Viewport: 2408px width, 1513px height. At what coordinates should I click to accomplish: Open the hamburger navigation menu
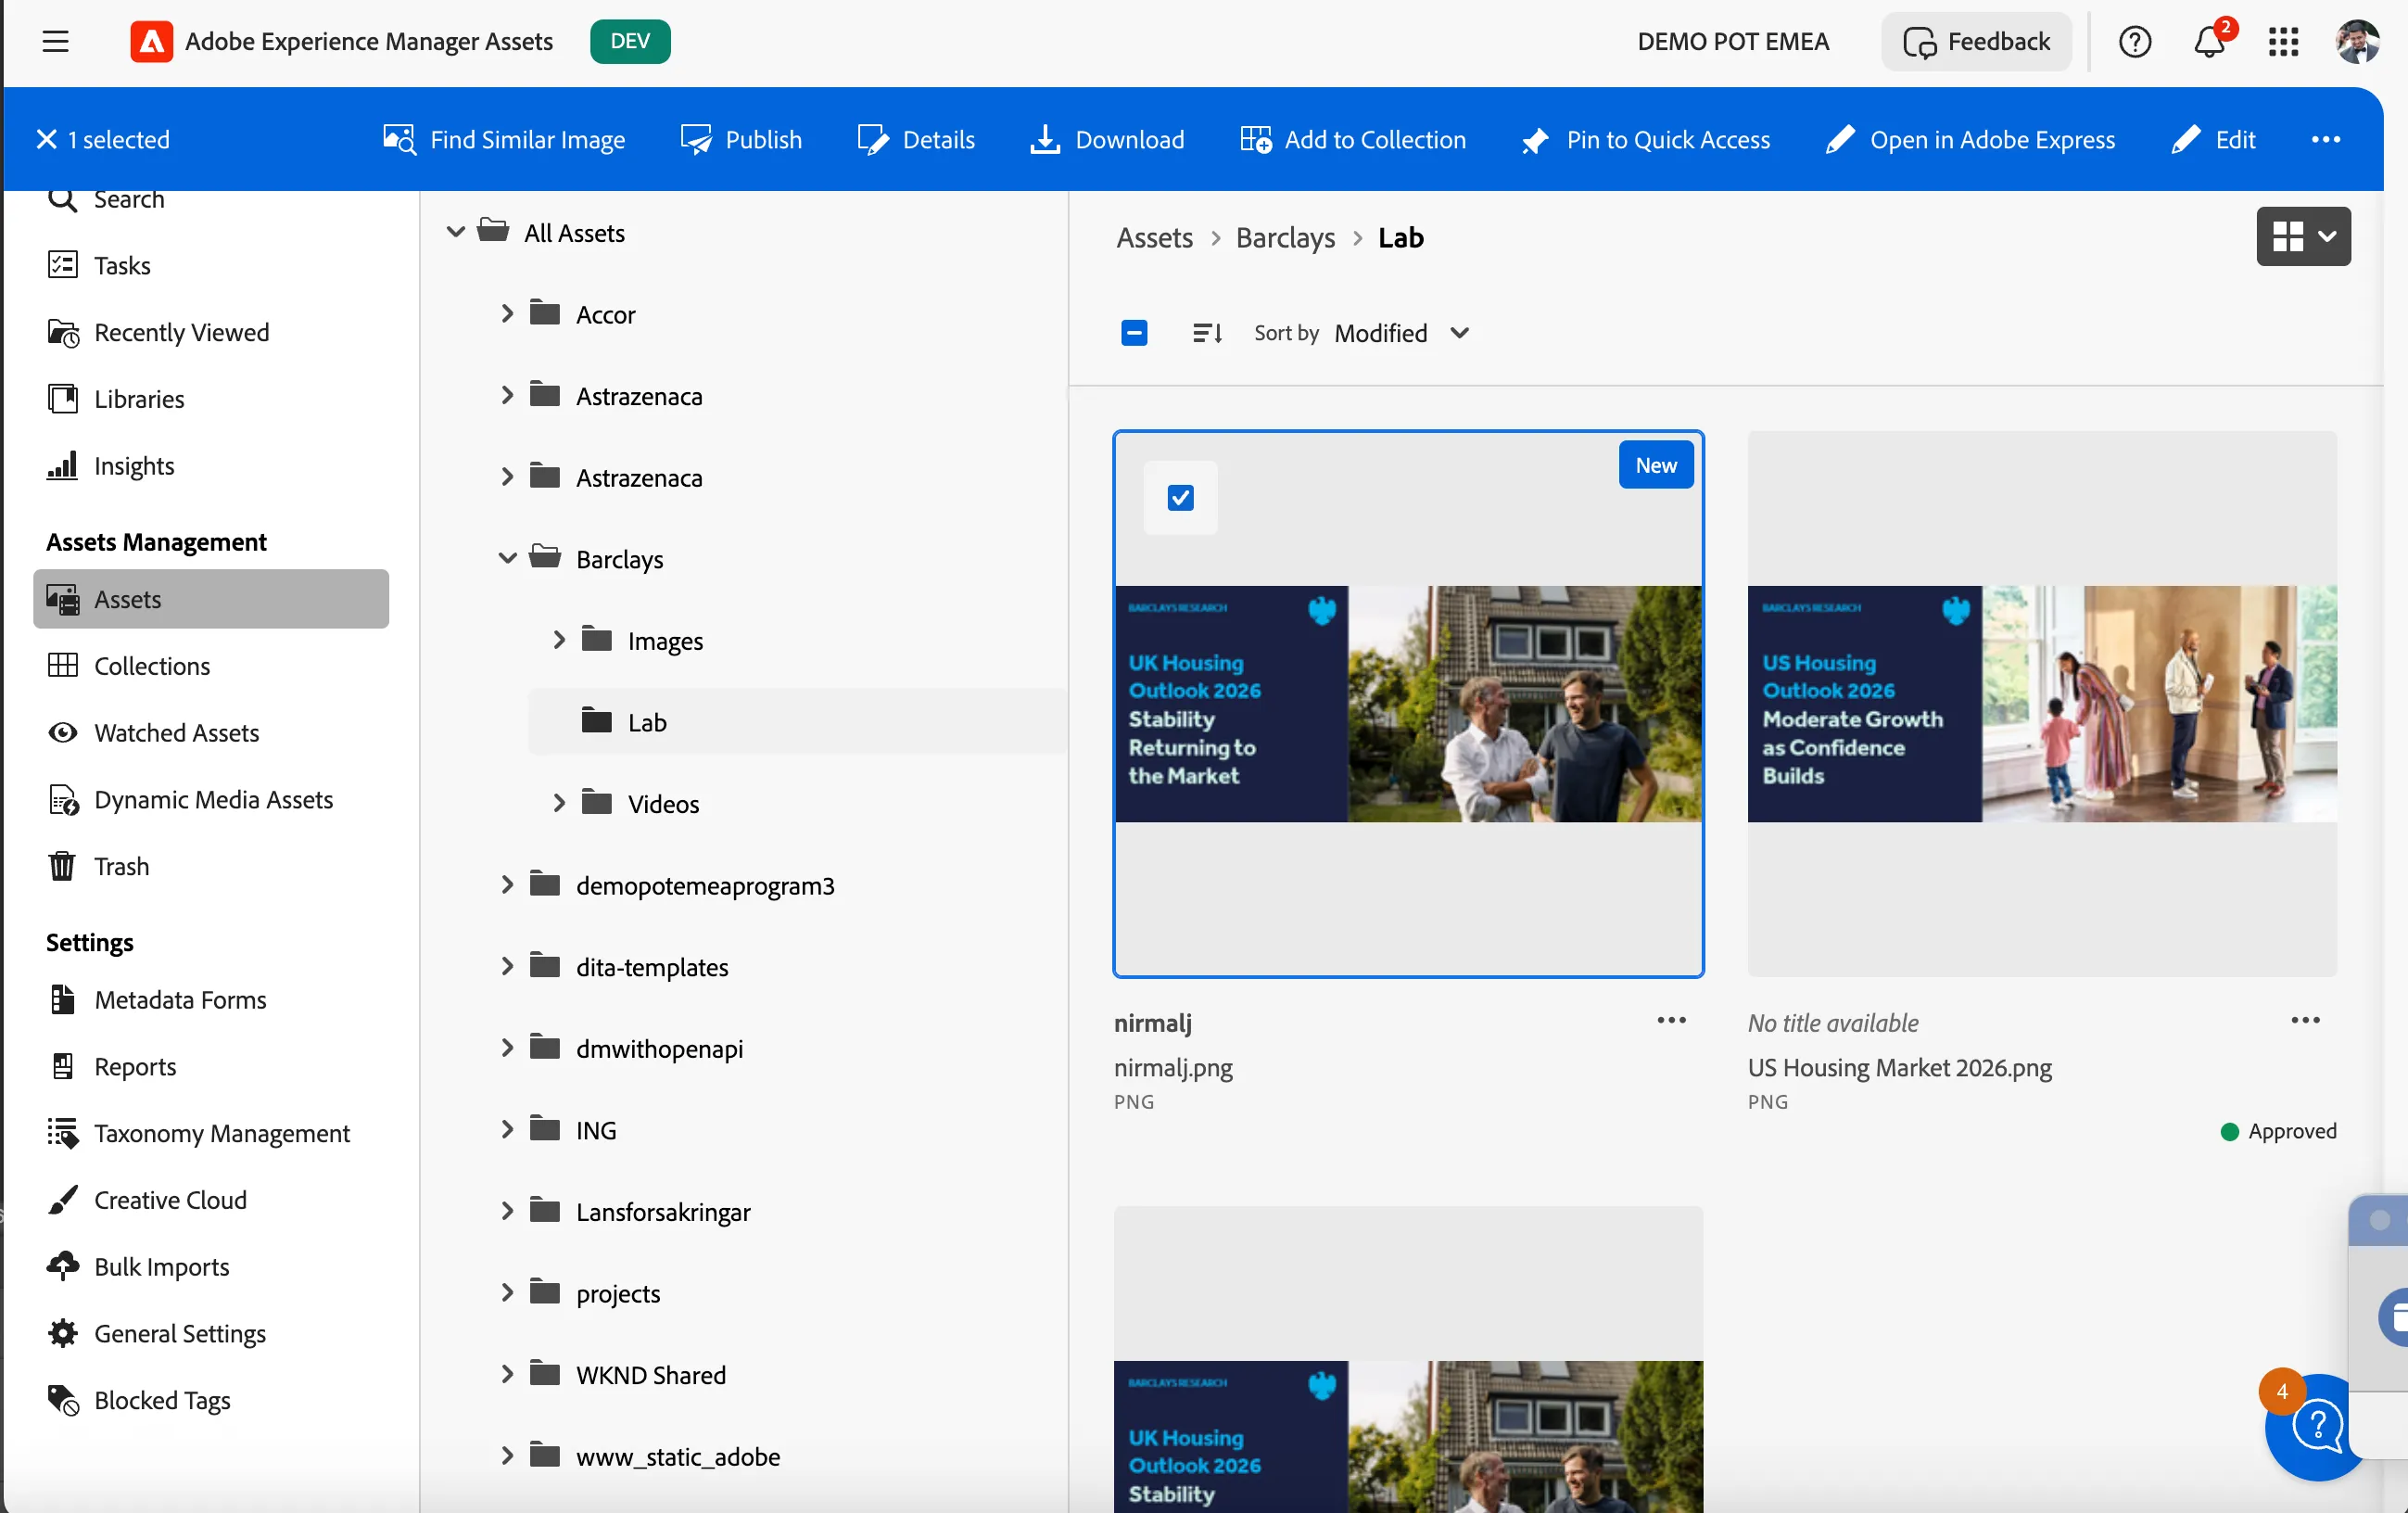(56, 41)
